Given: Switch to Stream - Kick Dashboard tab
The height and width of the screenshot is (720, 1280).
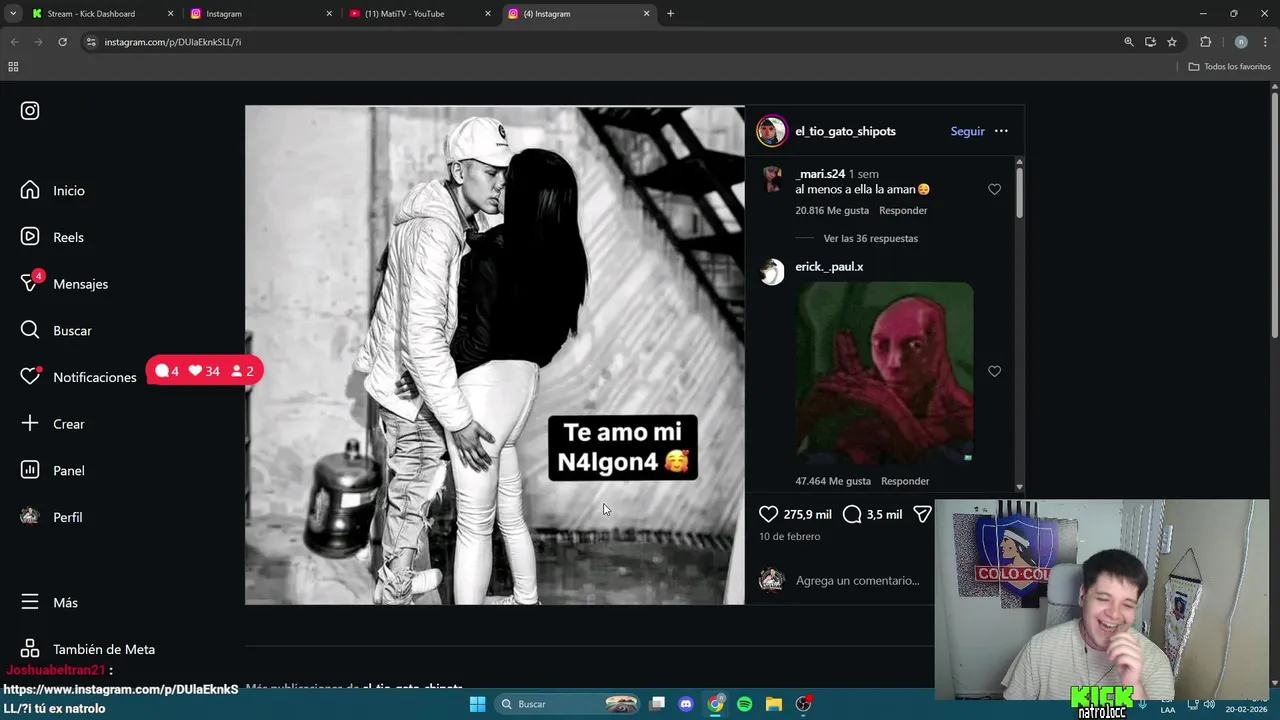Looking at the screenshot, I should 101,14.
